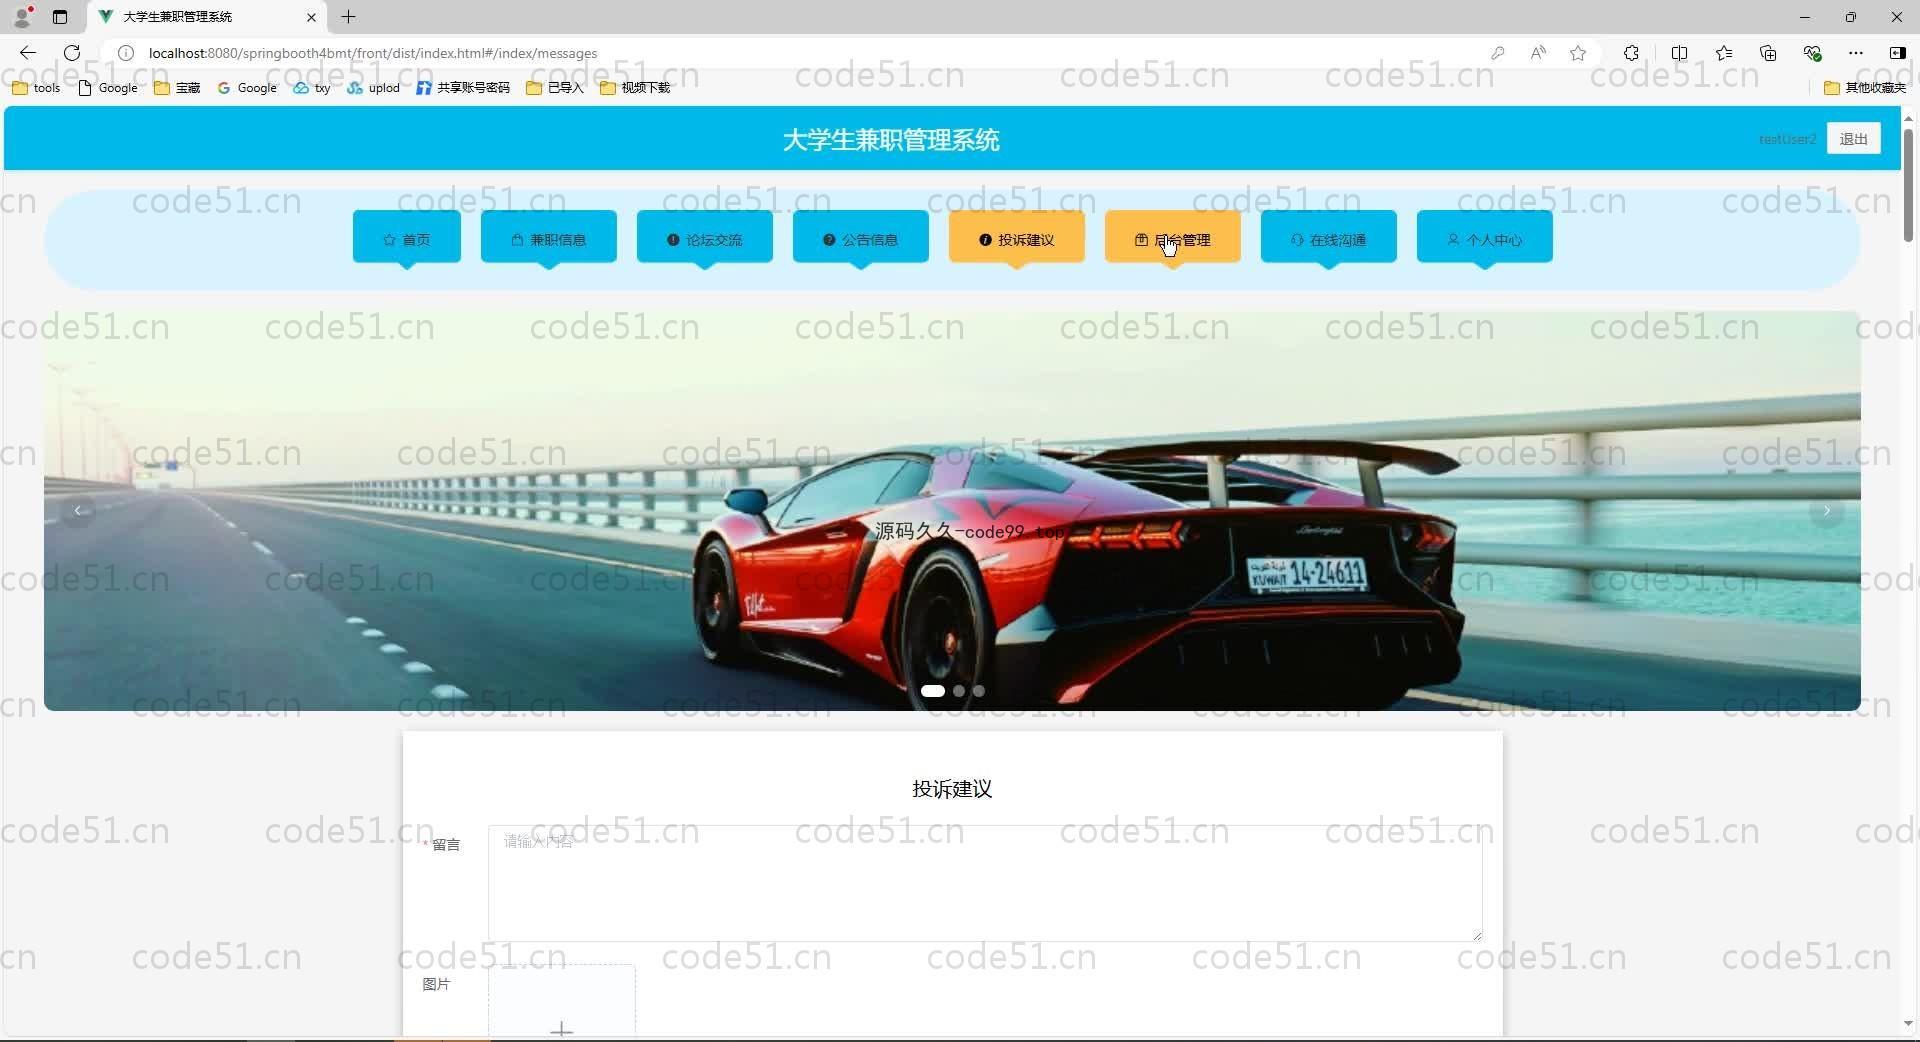Toggle the browser sidebar icon
This screenshot has width=1920, height=1042.
point(1897,53)
